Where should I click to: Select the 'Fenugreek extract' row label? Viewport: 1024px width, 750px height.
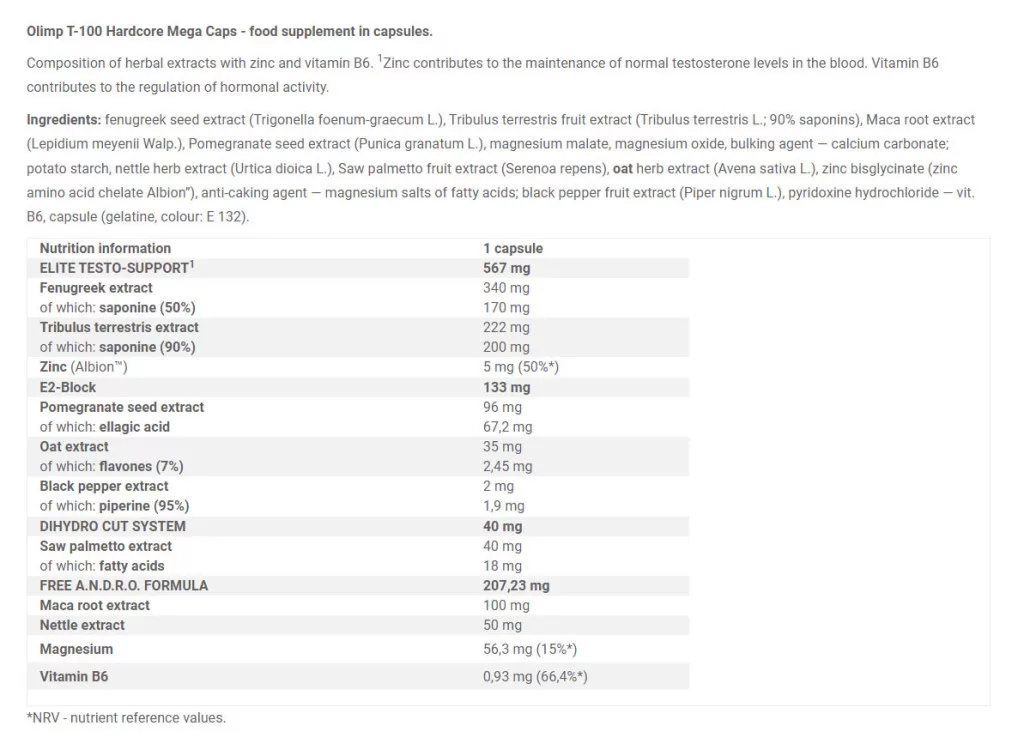96,288
